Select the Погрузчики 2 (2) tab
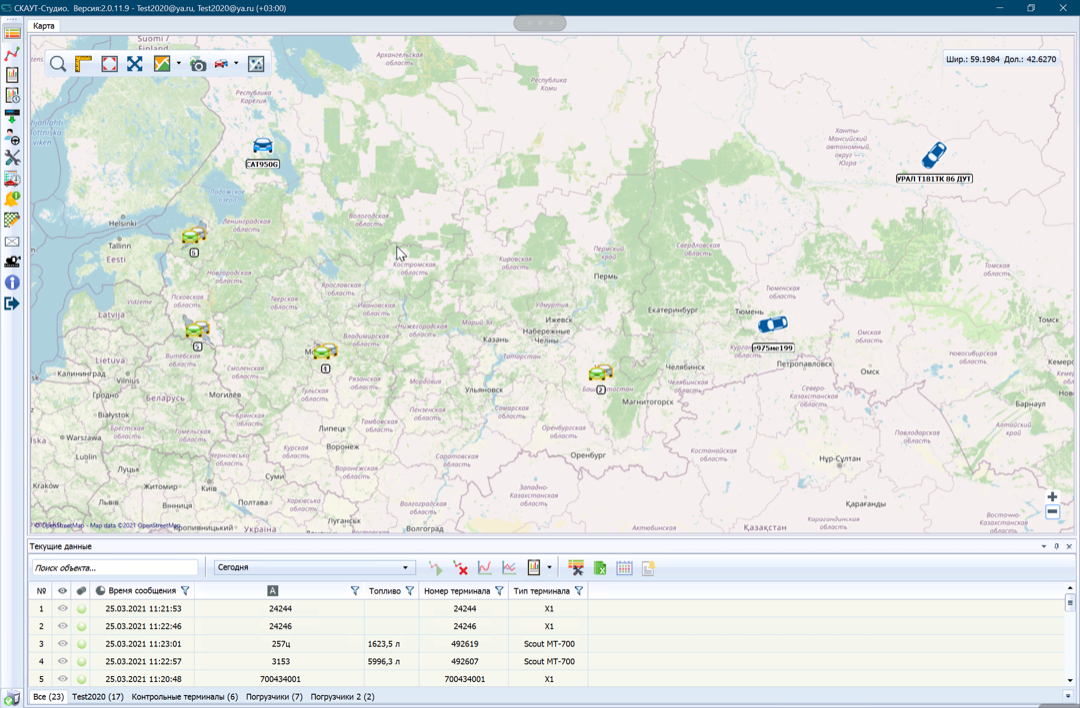Screen dimensions: 1080x708 point(342,697)
